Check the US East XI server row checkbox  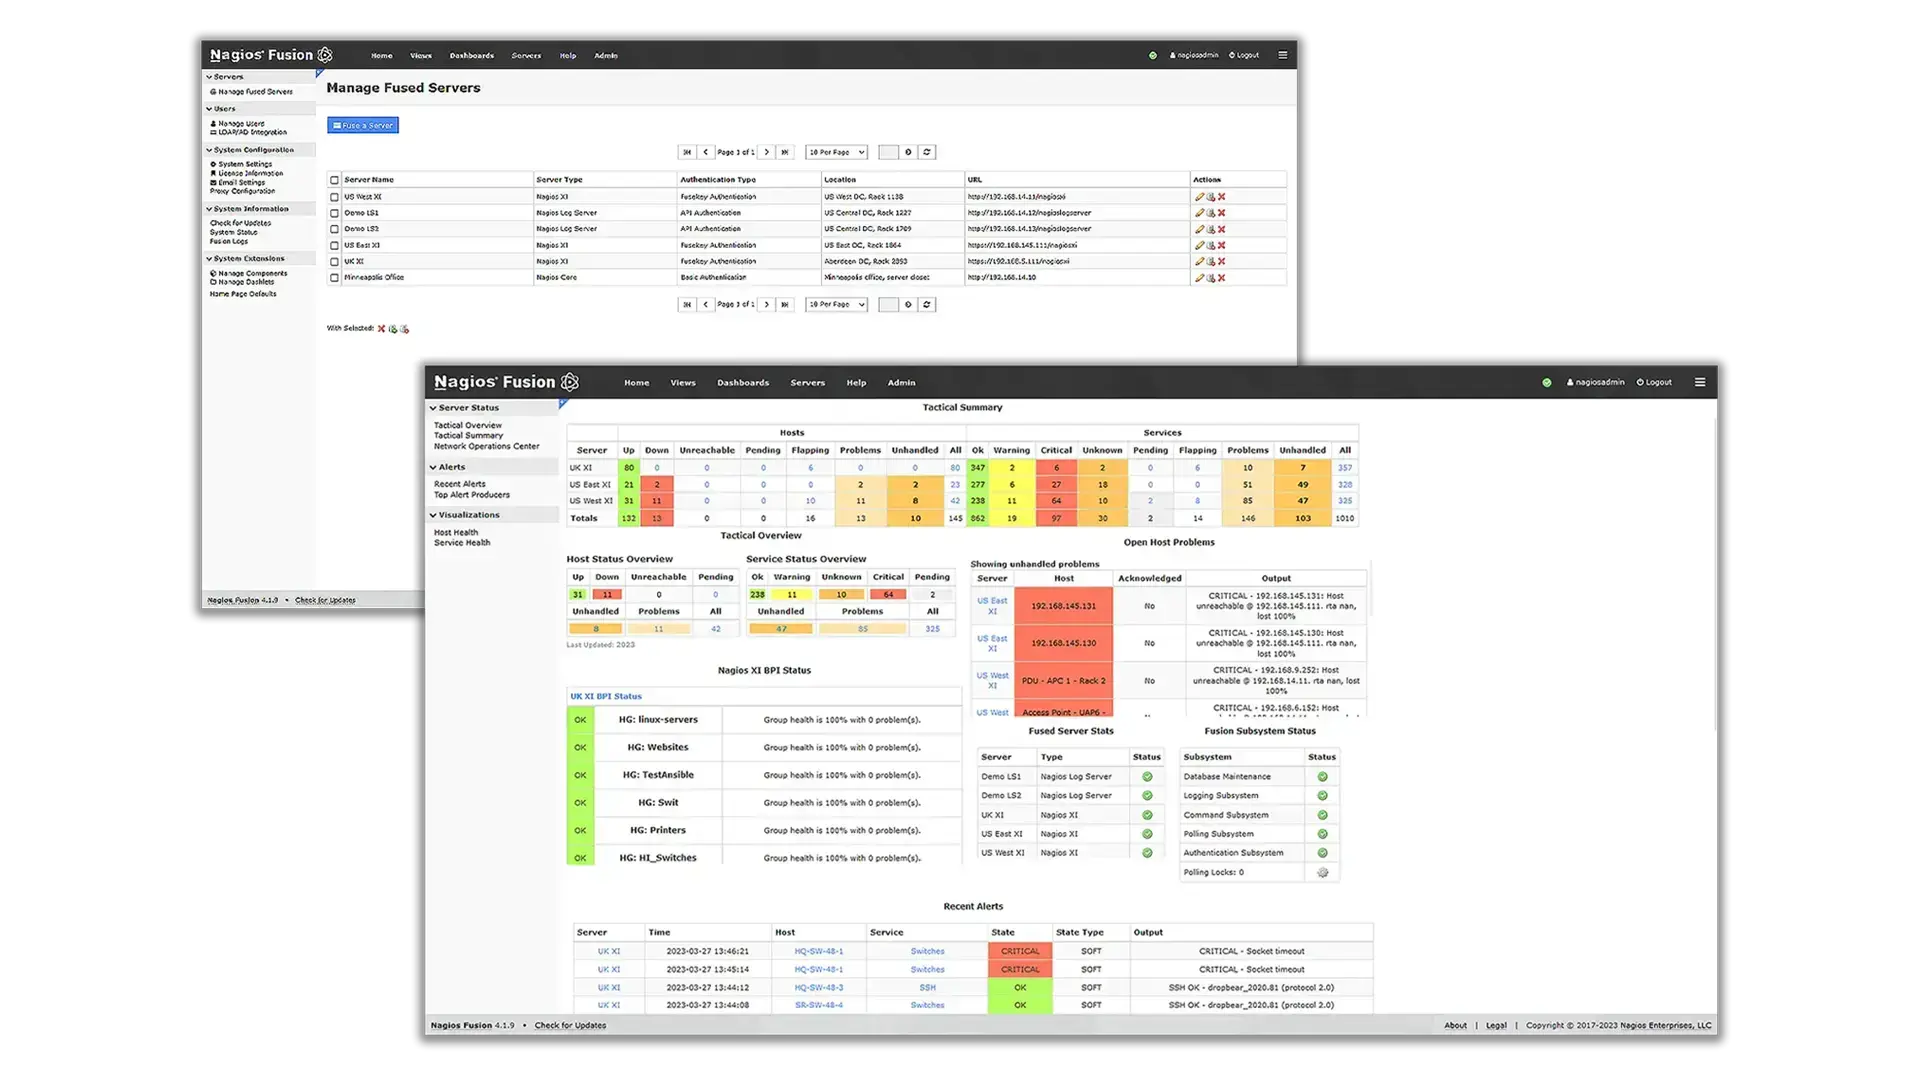click(335, 245)
